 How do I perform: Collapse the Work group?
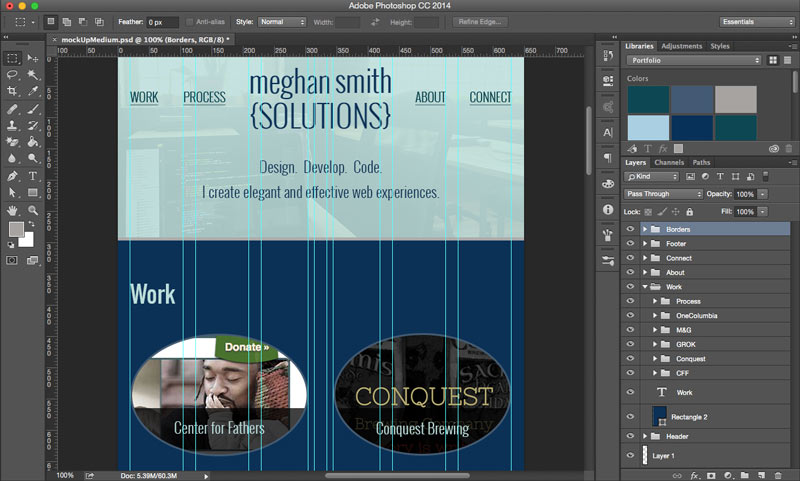[645, 287]
